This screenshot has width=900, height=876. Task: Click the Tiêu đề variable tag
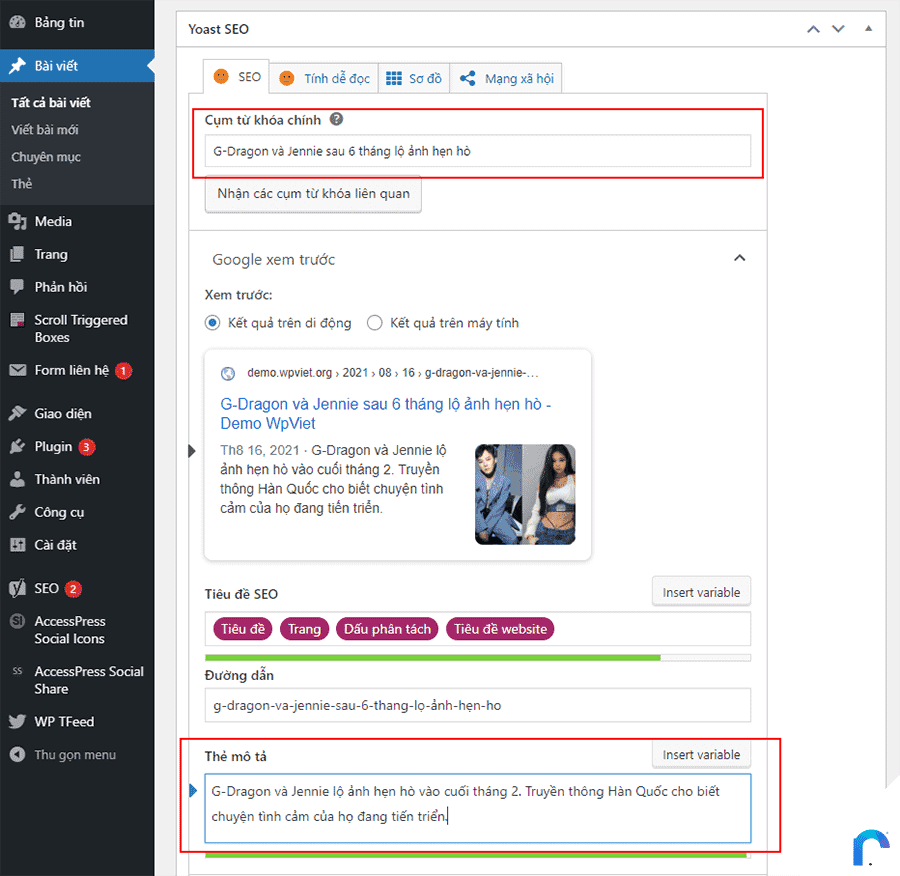243,629
